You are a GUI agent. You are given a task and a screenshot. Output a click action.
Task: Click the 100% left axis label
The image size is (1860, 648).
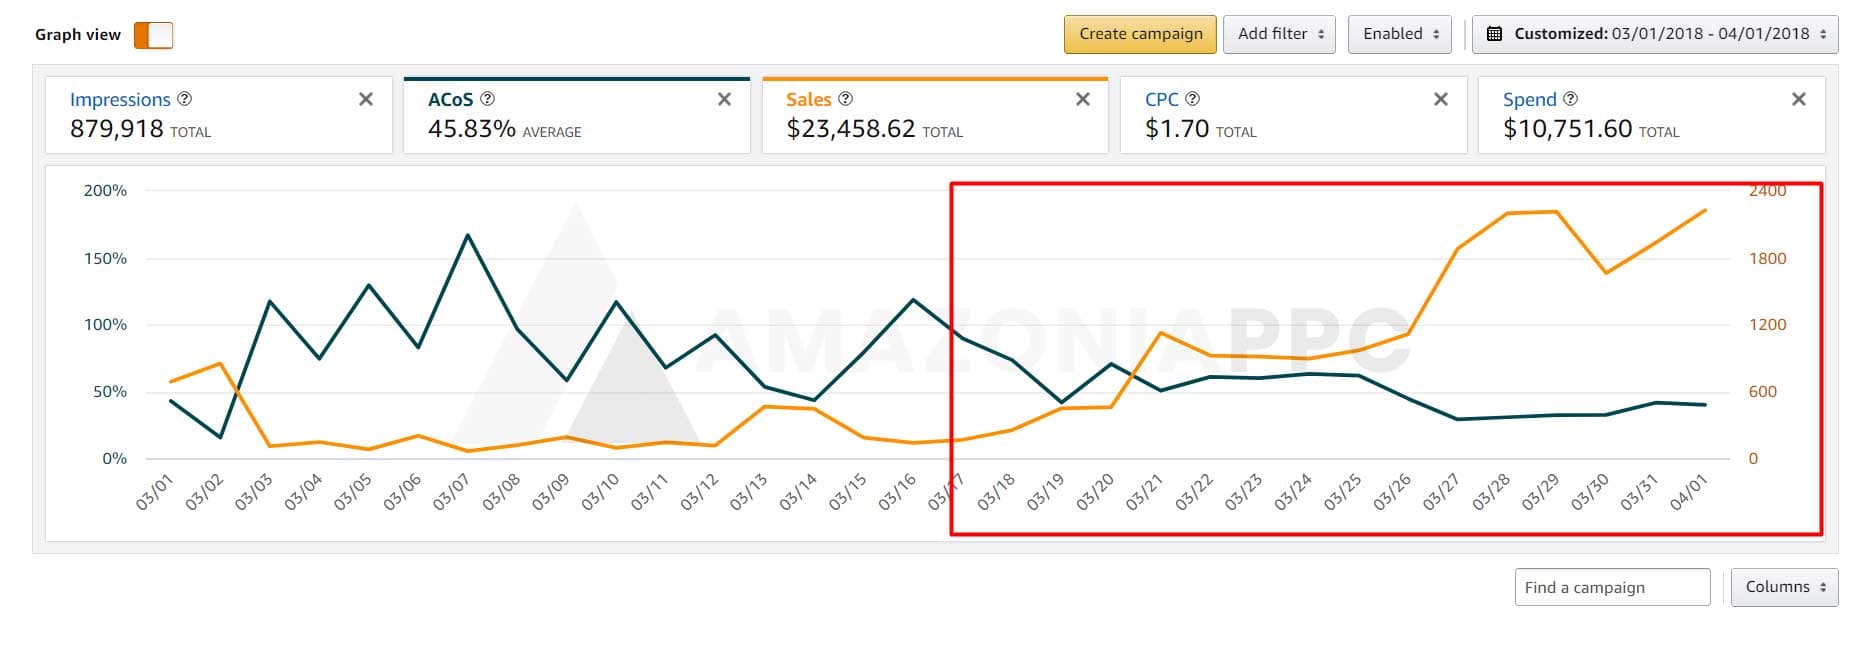105,324
